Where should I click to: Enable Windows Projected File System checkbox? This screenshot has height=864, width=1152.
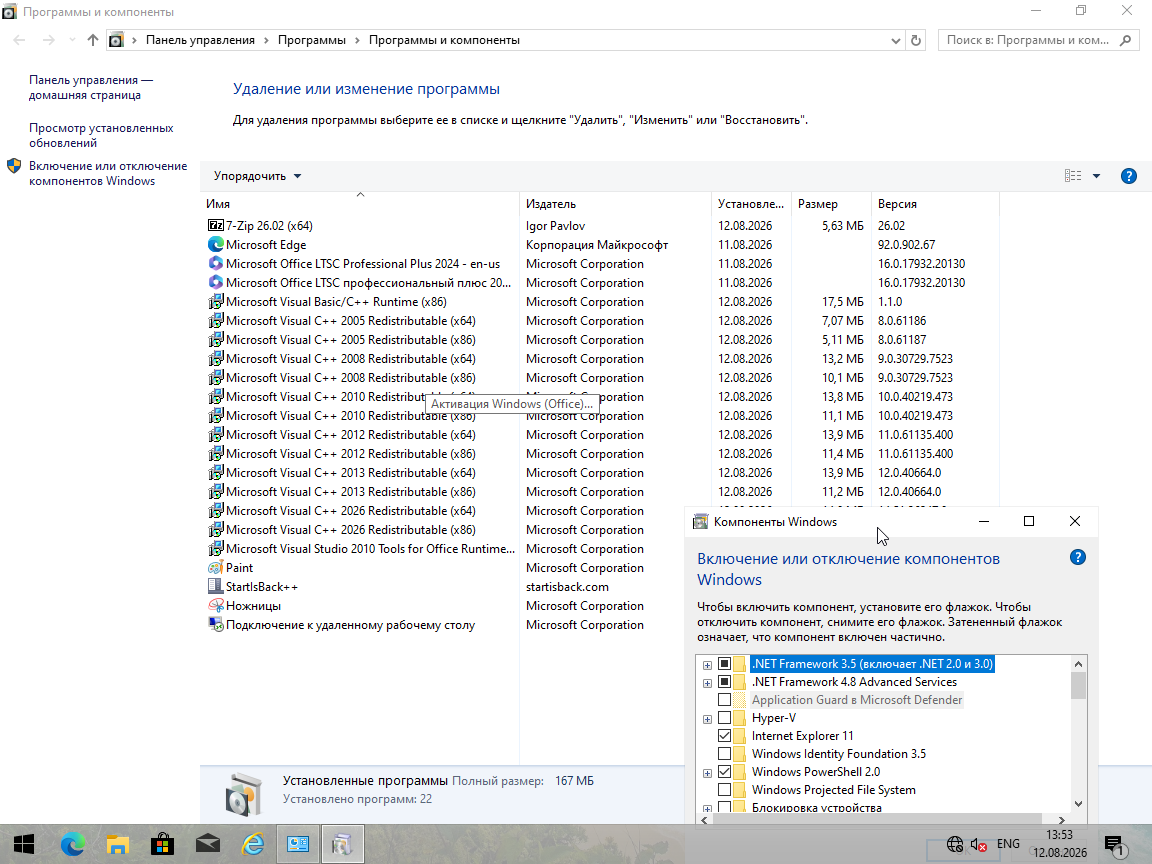point(724,790)
